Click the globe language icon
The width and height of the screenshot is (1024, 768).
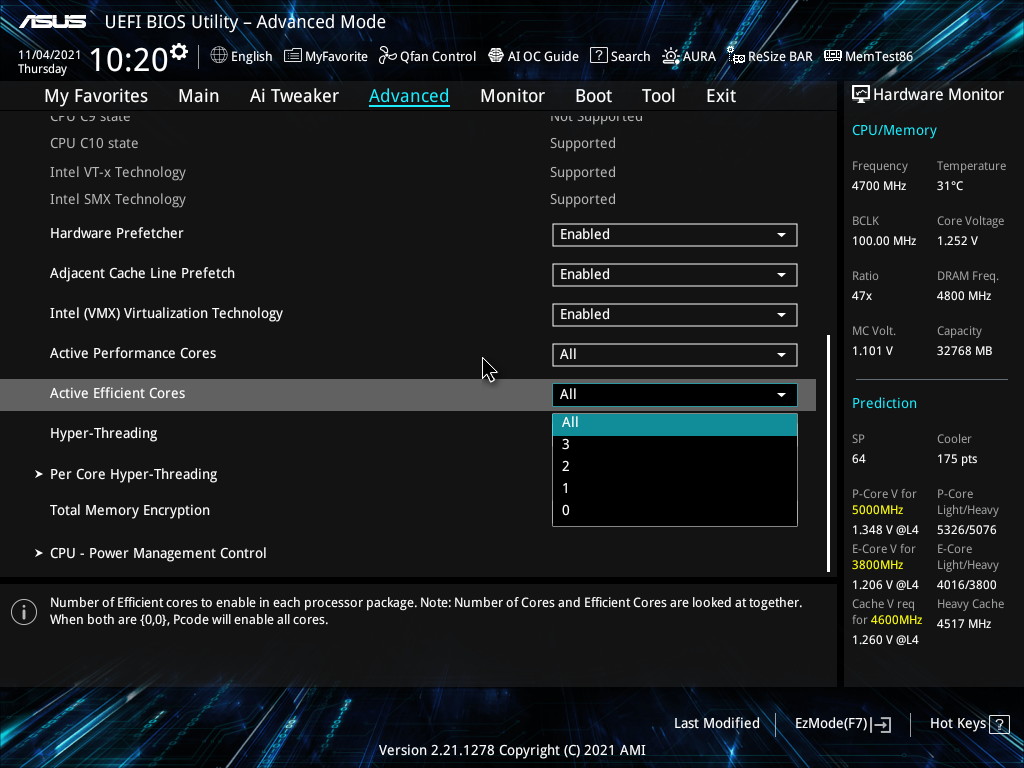click(x=219, y=56)
